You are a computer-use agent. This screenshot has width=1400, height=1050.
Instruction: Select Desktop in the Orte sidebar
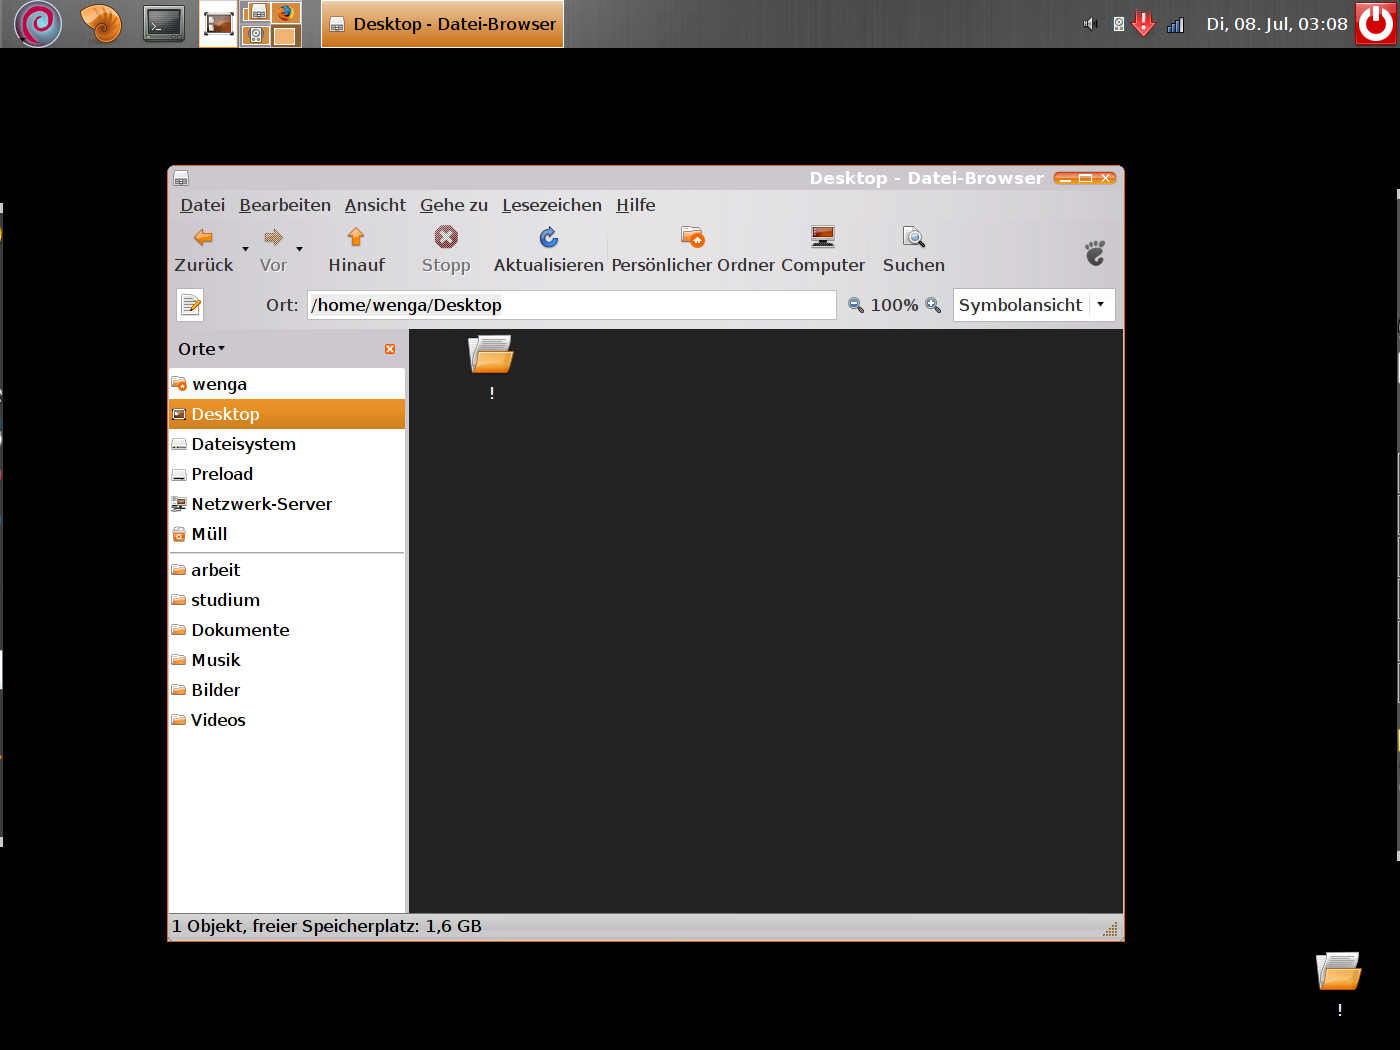pos(287,414)
